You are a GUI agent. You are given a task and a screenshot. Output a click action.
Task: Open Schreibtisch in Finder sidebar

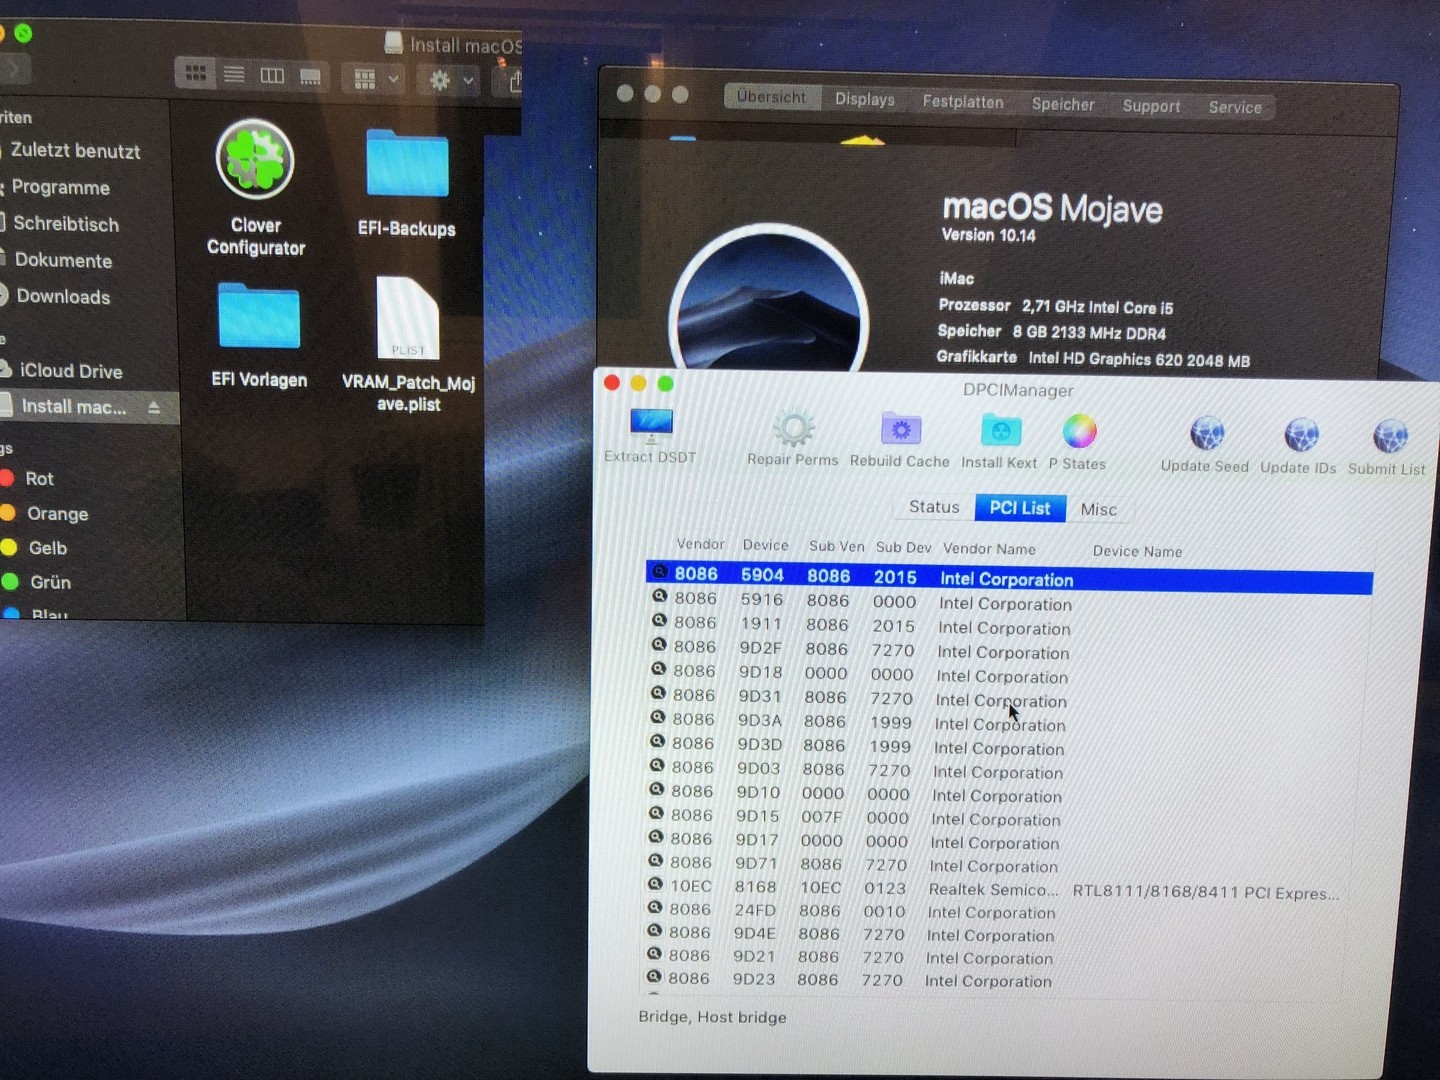coord(65,224)
